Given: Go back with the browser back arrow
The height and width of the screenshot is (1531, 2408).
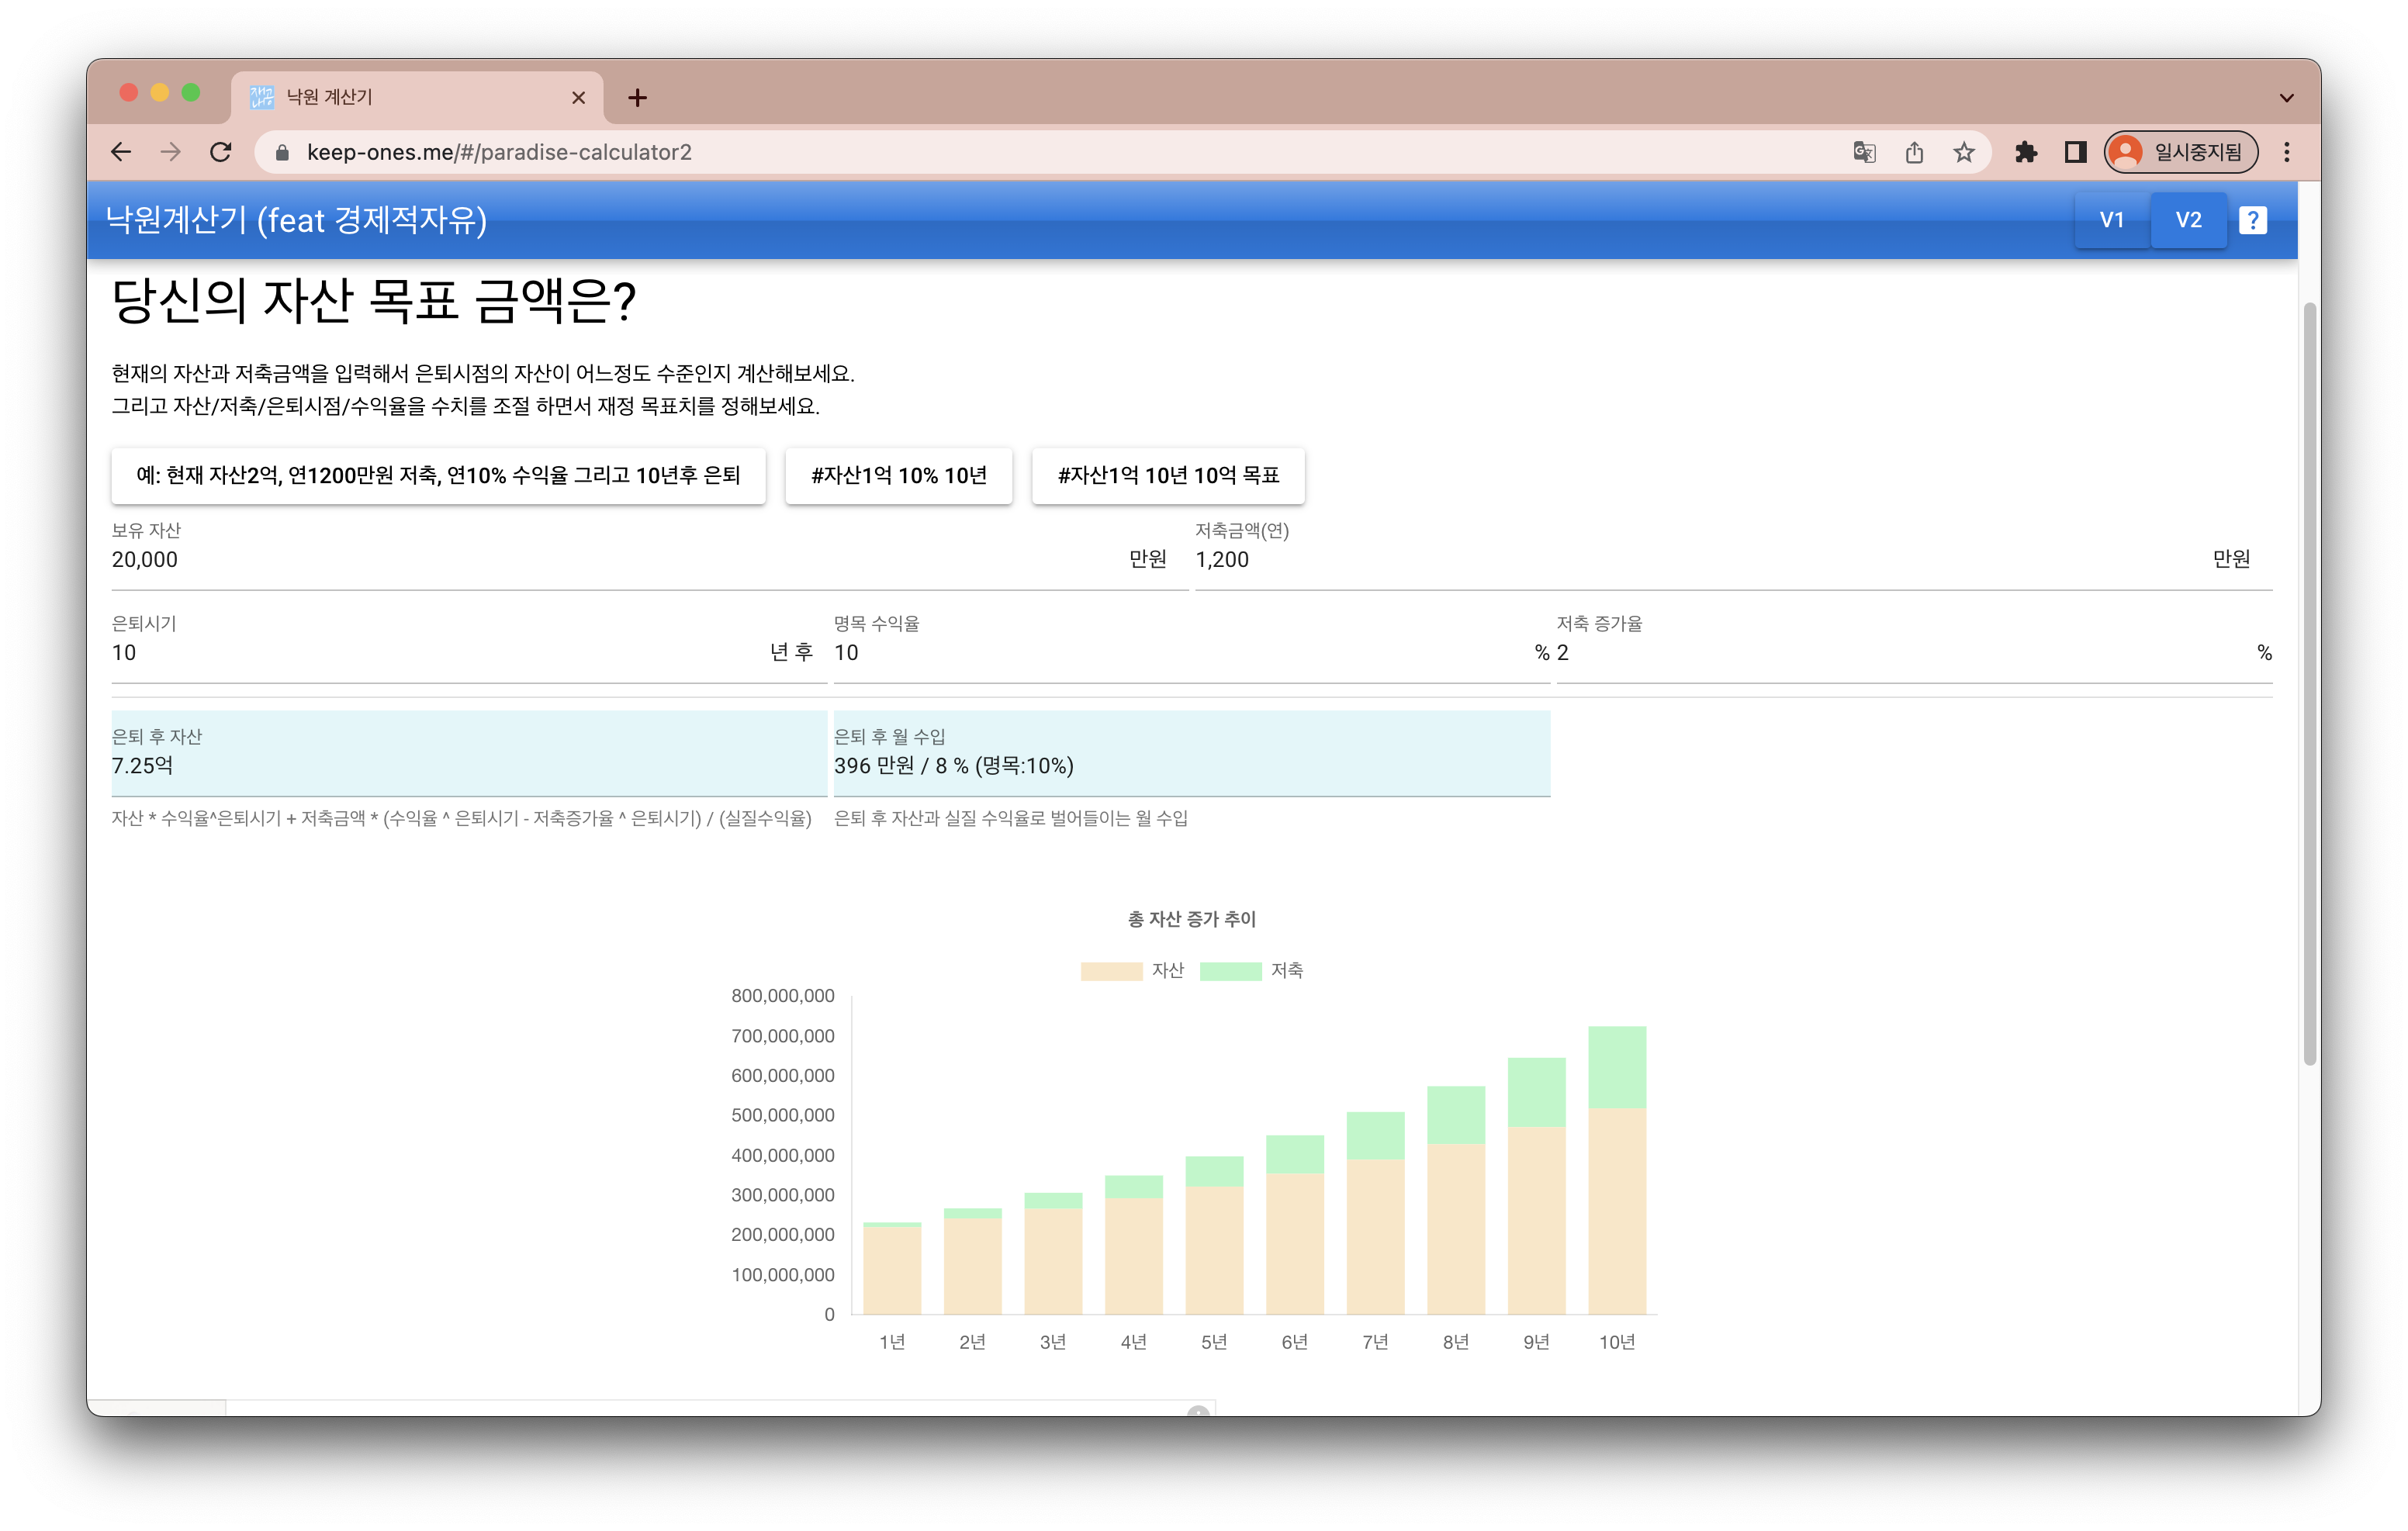Looking at the screenshot, I should click(x=121, y=152).
